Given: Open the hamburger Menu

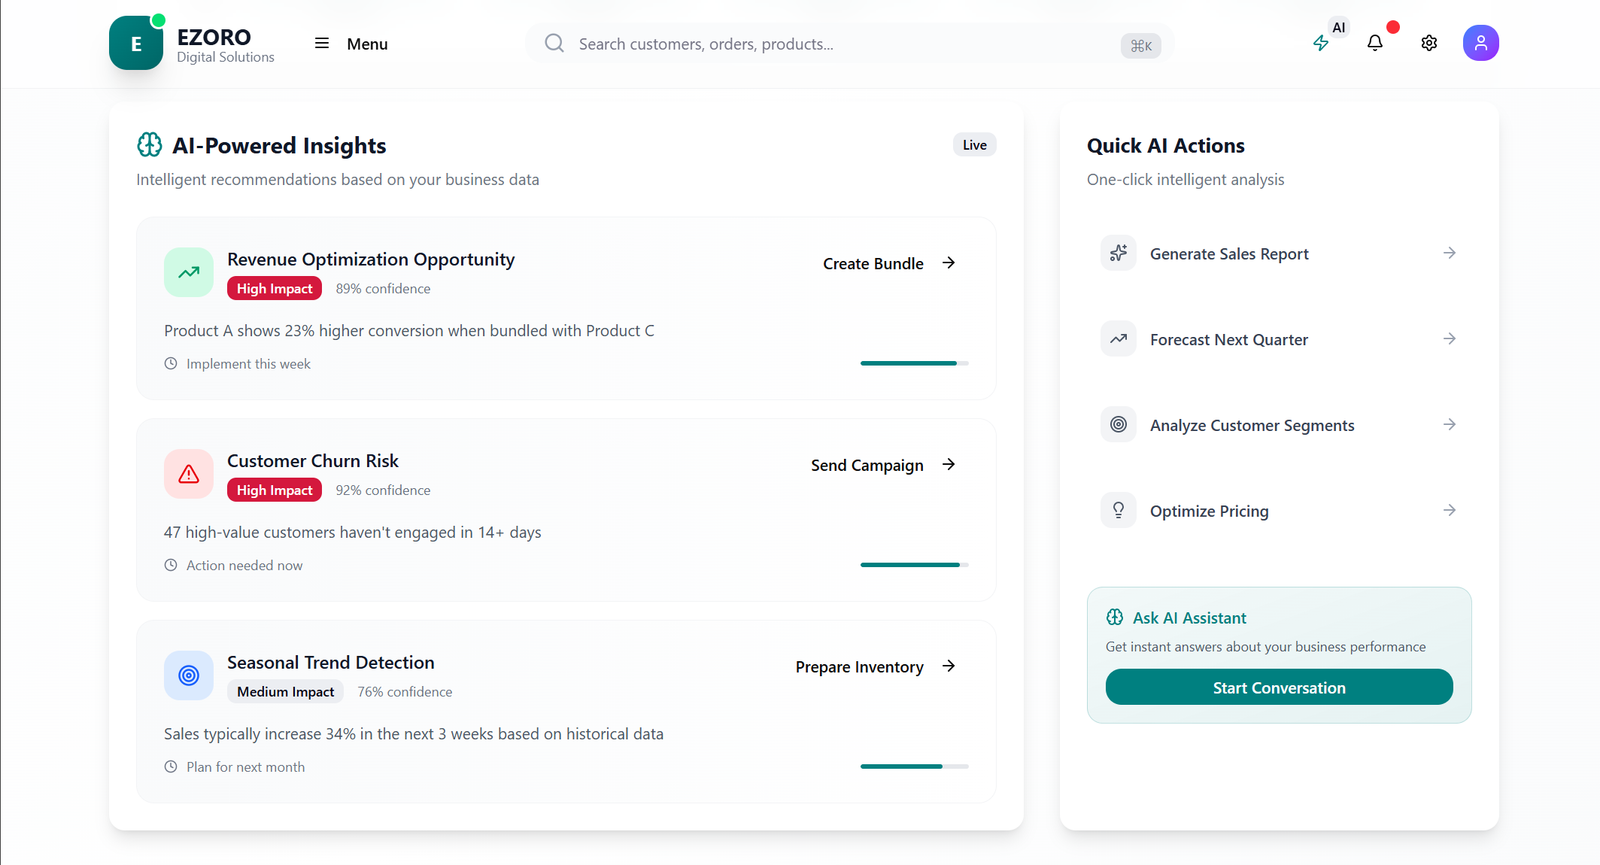Looking at the screenshot, I should 351,44.
